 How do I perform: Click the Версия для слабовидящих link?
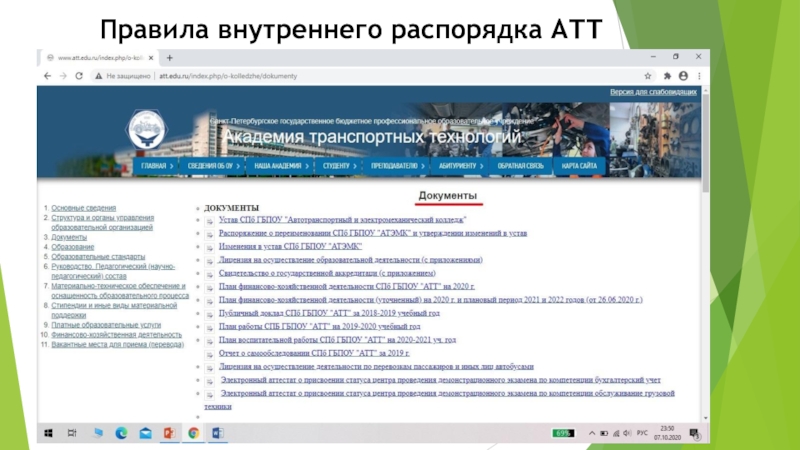coord(653,92)
